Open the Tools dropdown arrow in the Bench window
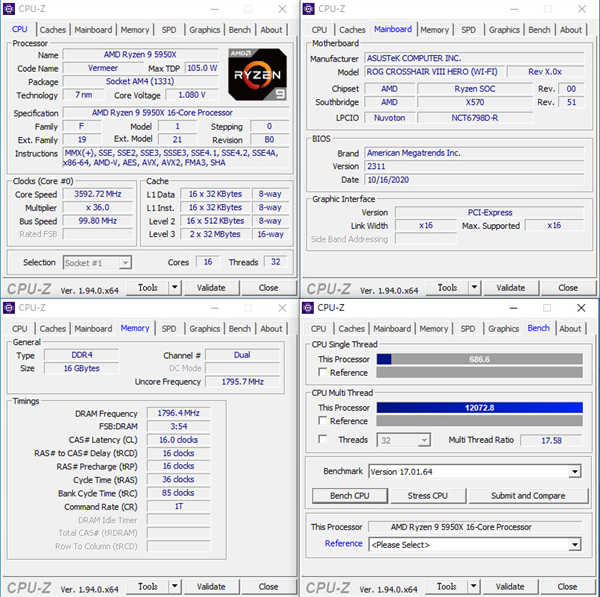The image size is (600, 597). [473, 586]
